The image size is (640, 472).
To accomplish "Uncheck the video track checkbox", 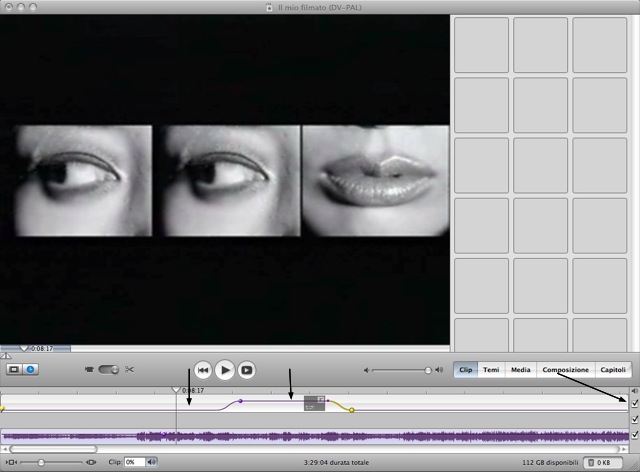I will tap(635, 403).
